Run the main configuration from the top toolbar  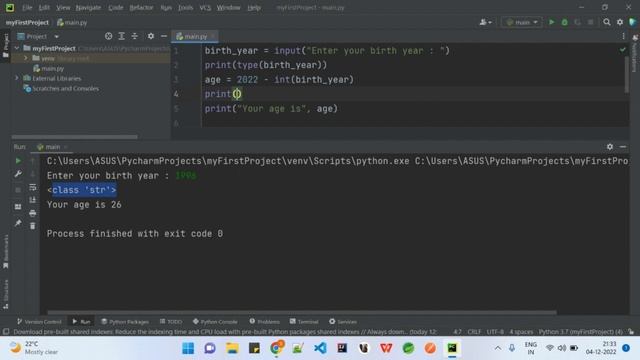[x=551, y=22]
